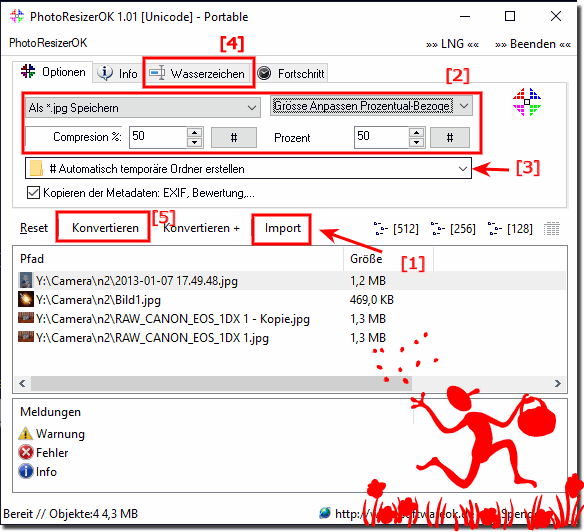Click the Warnung warning icon
Image resolution: width=584 pixels, height=532 pixels.
coord(26,433)
